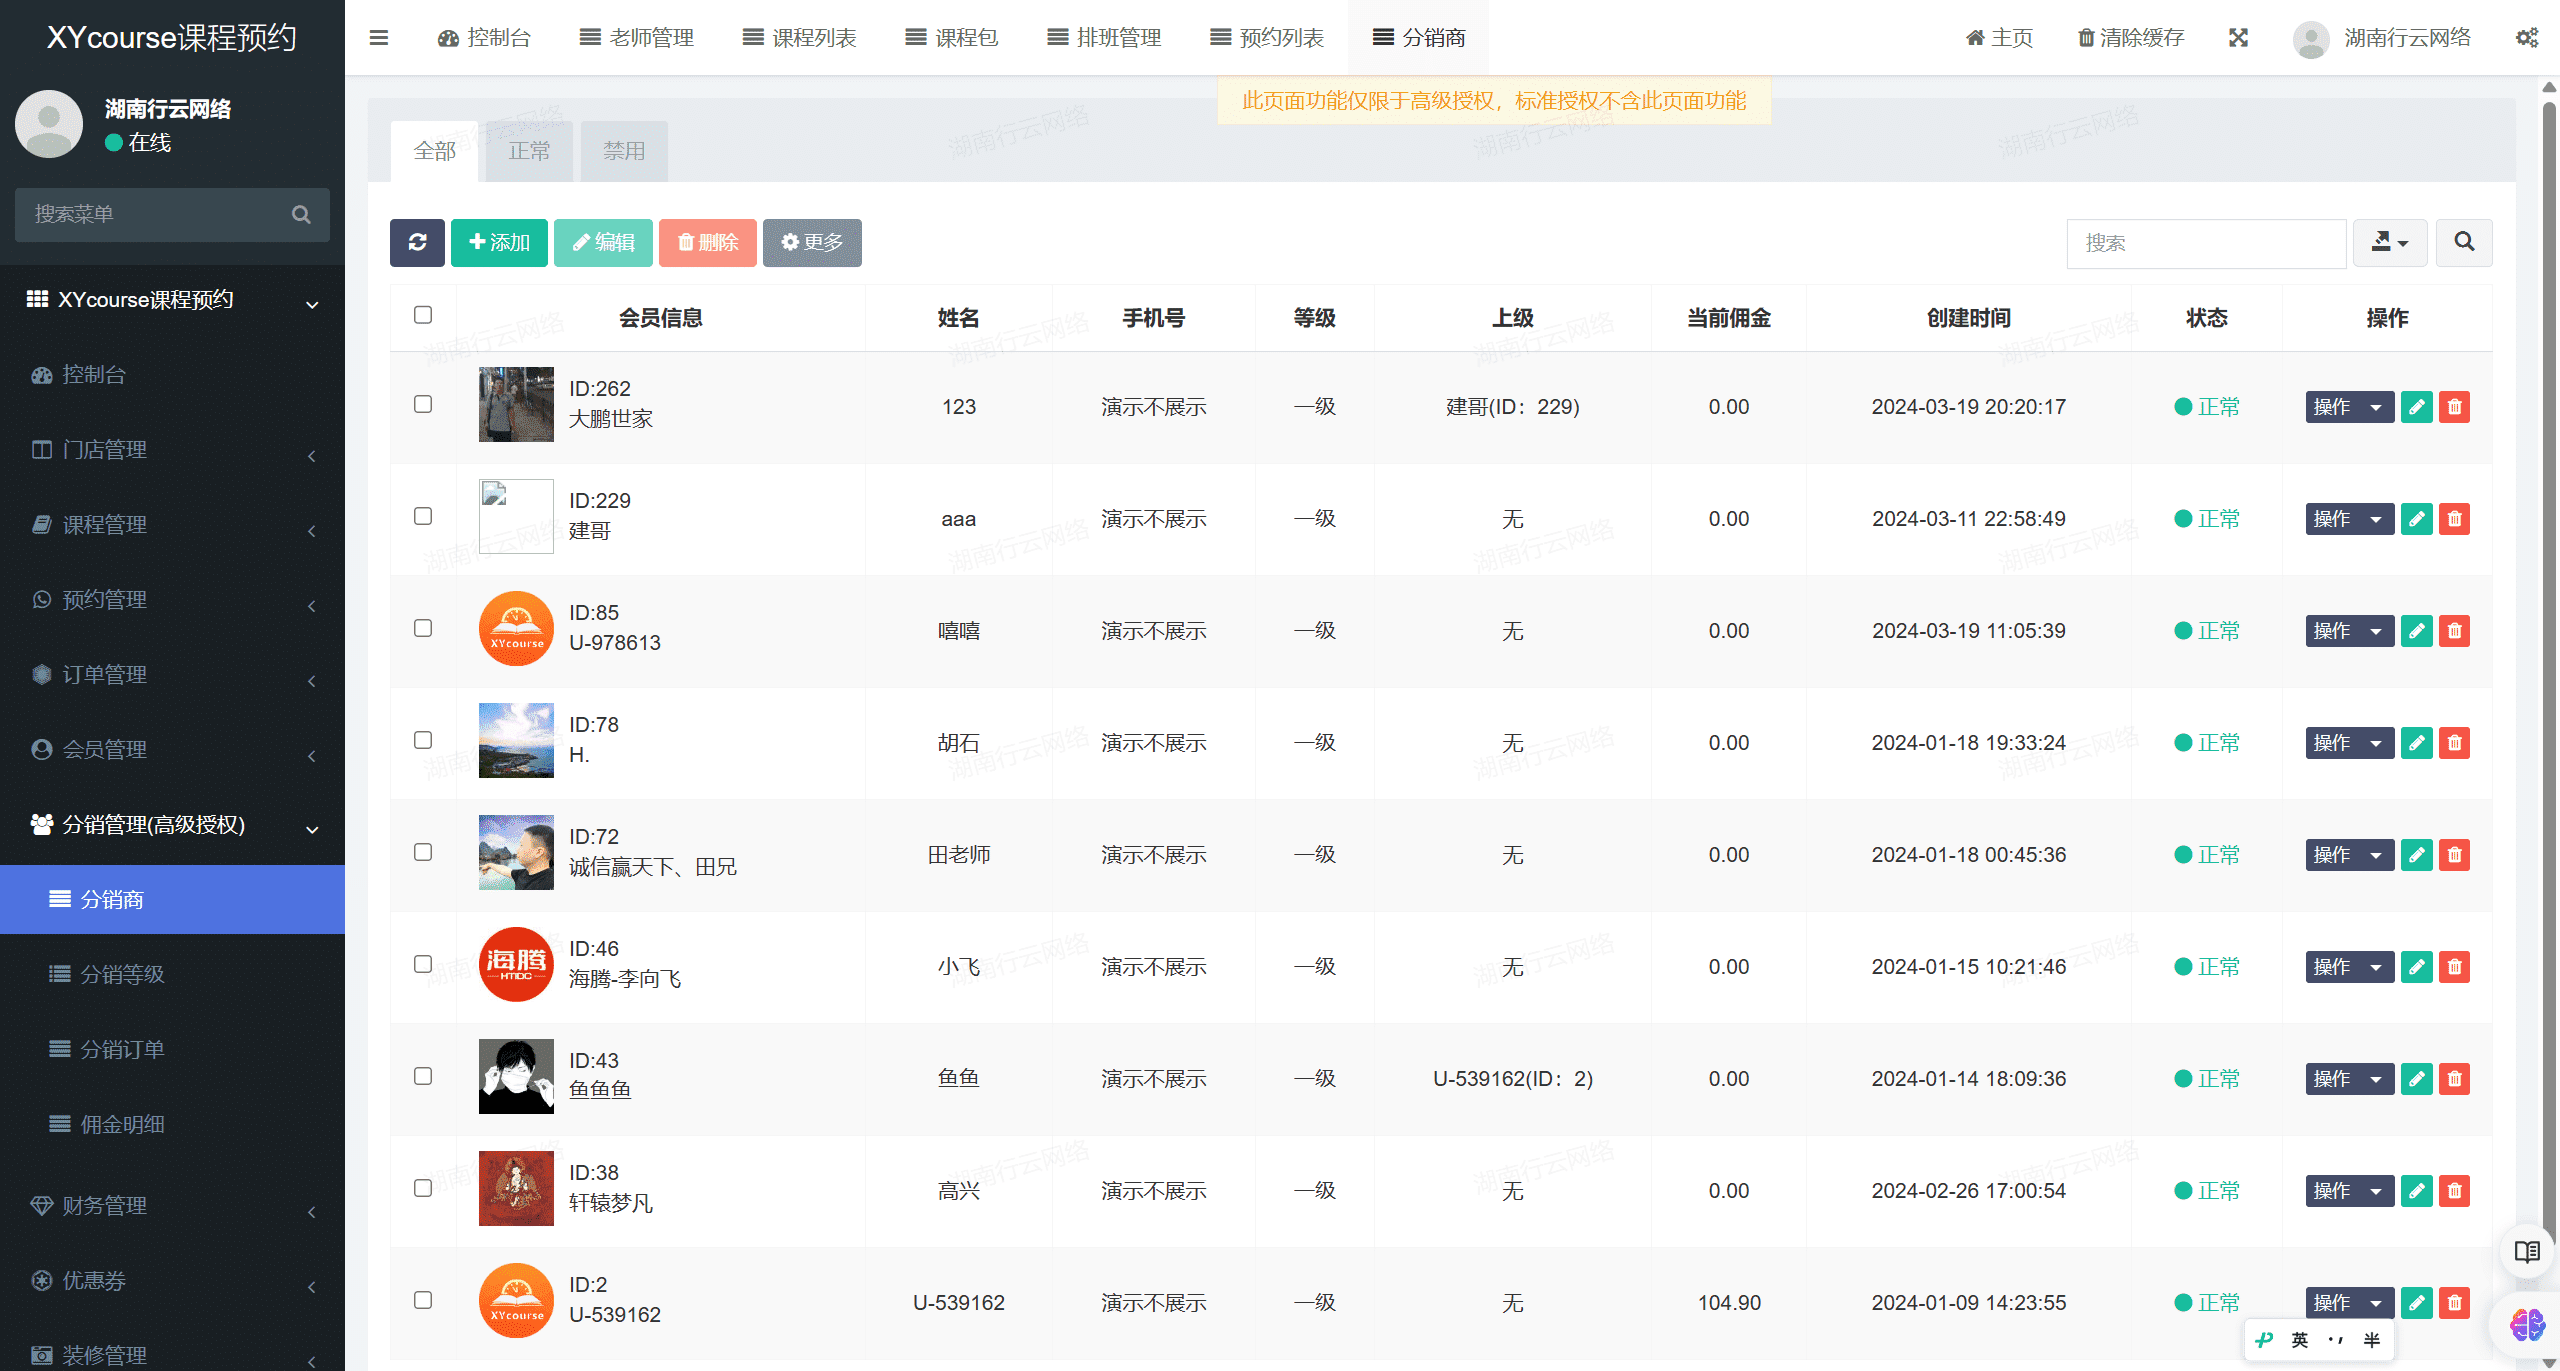This screenshot has height=1371, width=2560.
Task: Toggle select-all checkbox in table header
Action: [423, 315]
